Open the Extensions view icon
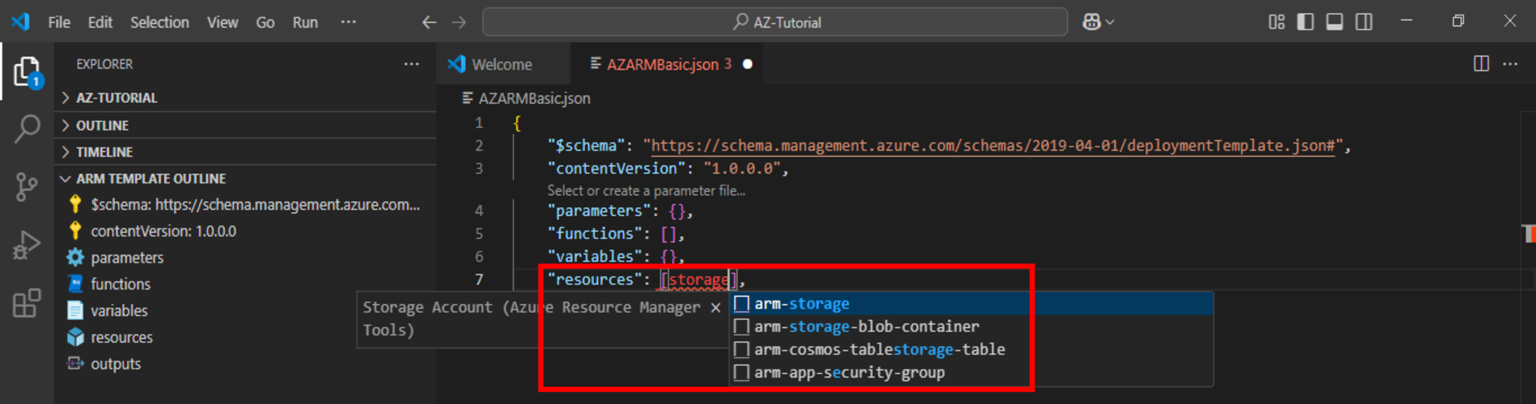 (27, 302)
